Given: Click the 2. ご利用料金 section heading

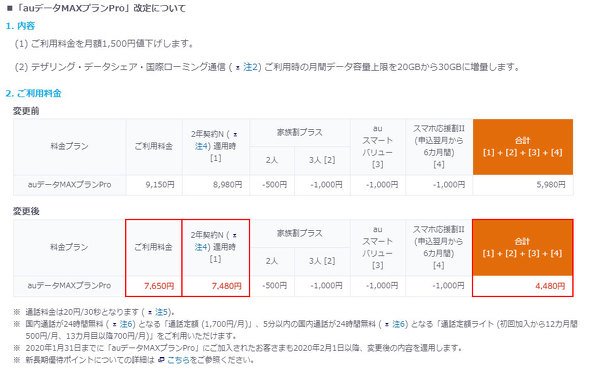Looking at the screenshot, I should pos(33,93).
